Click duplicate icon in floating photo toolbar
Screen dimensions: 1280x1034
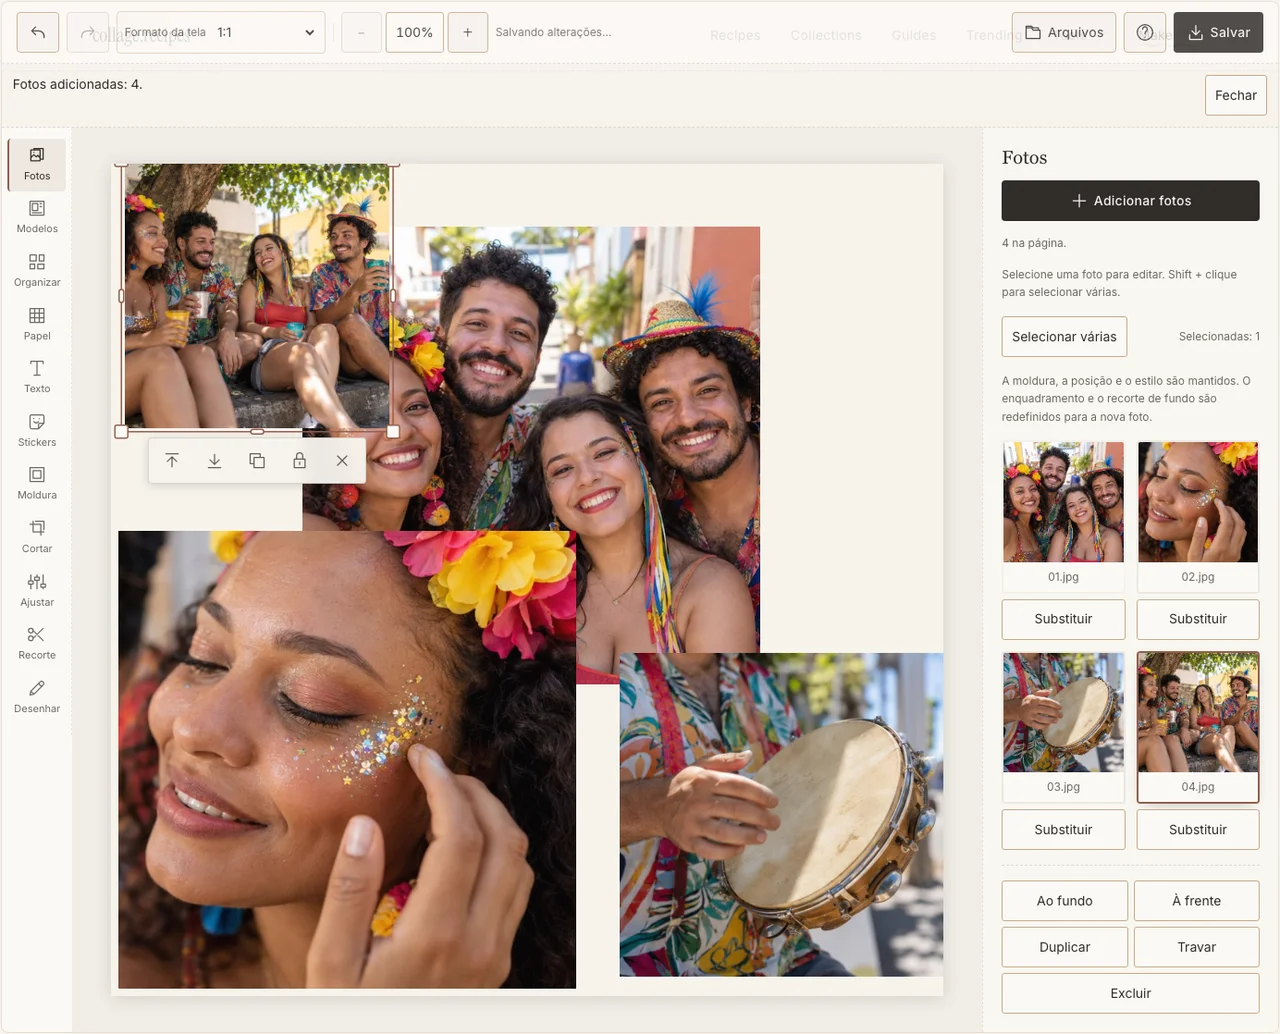(x=257, y=461)
